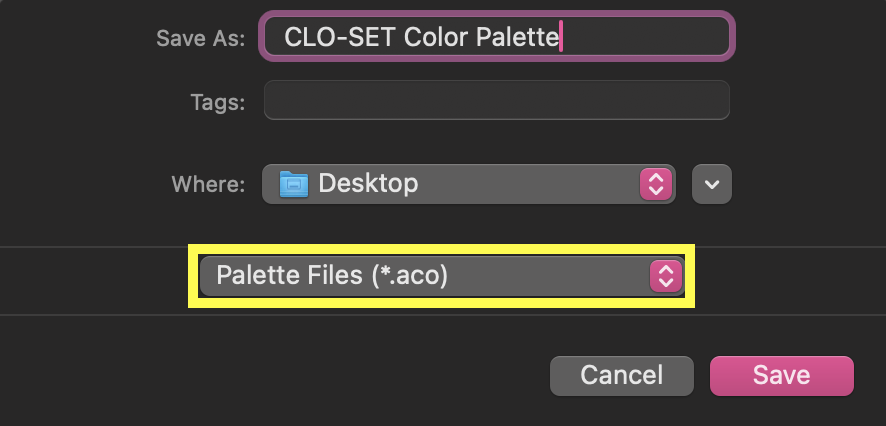Click the "Save As:" label

(201, 38)
